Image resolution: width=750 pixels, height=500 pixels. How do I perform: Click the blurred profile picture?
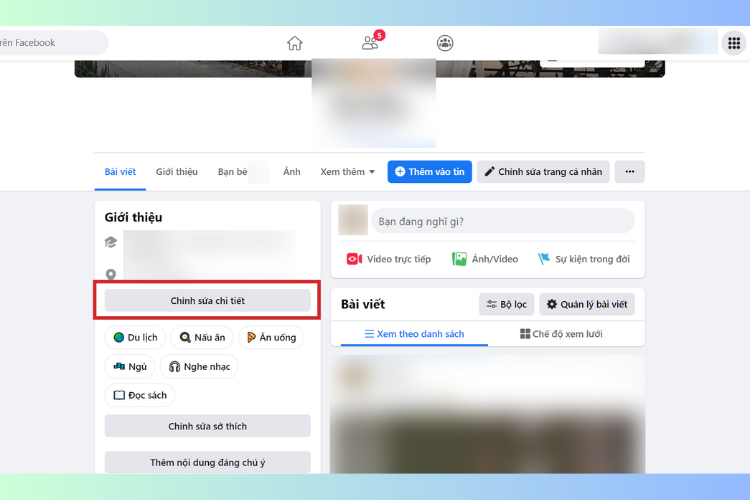coord(374,102)
